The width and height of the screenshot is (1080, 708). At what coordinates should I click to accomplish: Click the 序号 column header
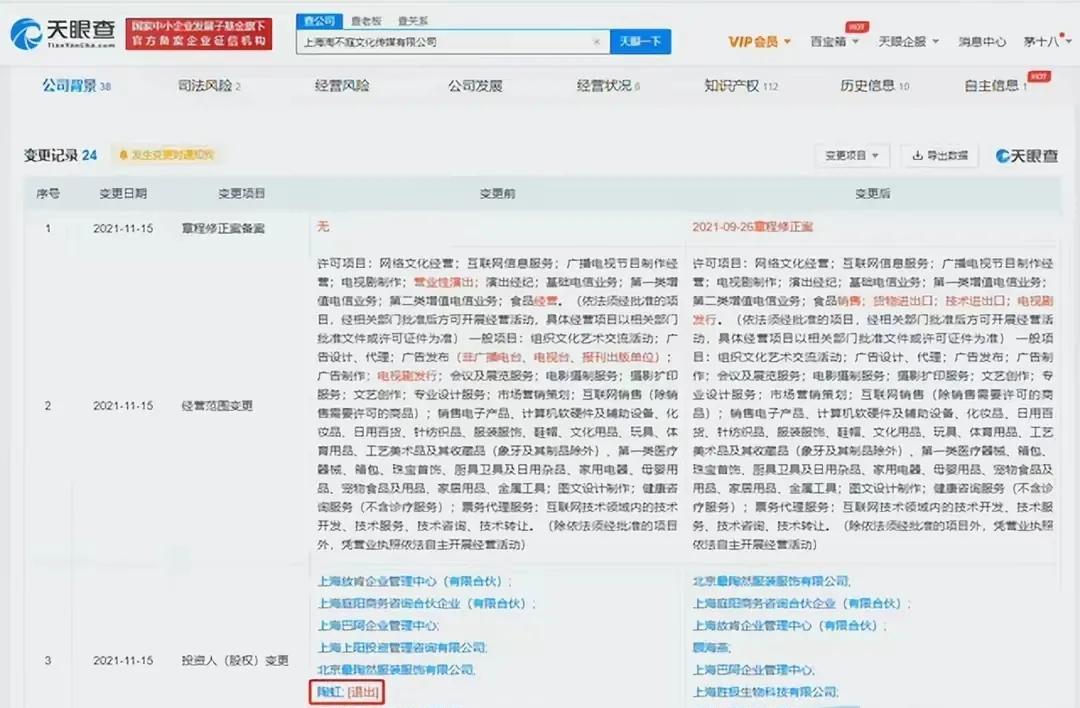[x=48, y=194]
